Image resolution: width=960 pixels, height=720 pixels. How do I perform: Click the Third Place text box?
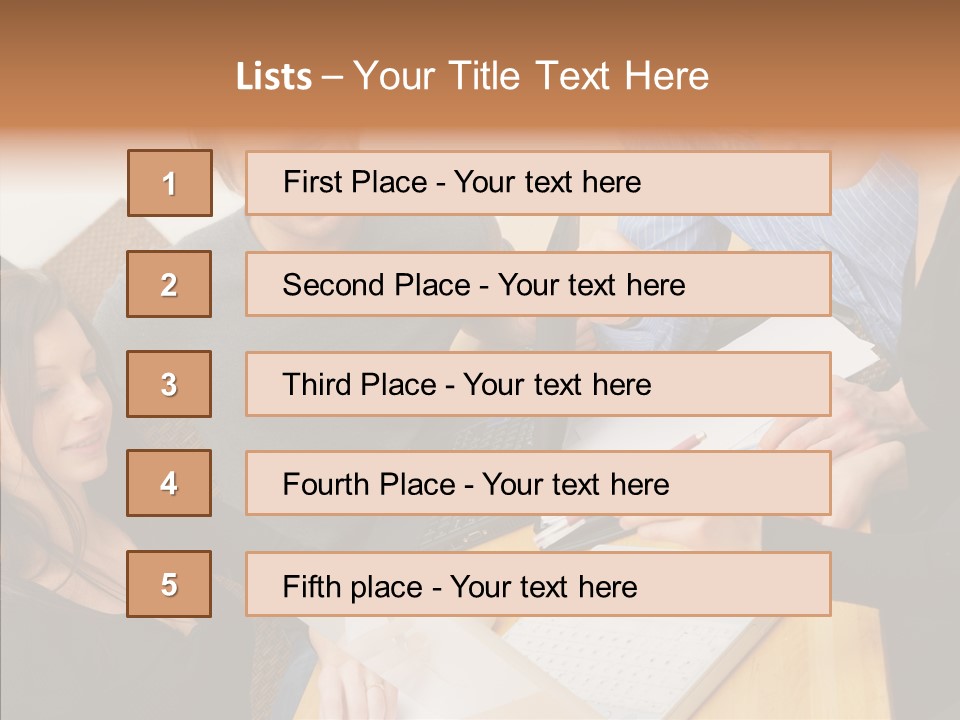538,384
